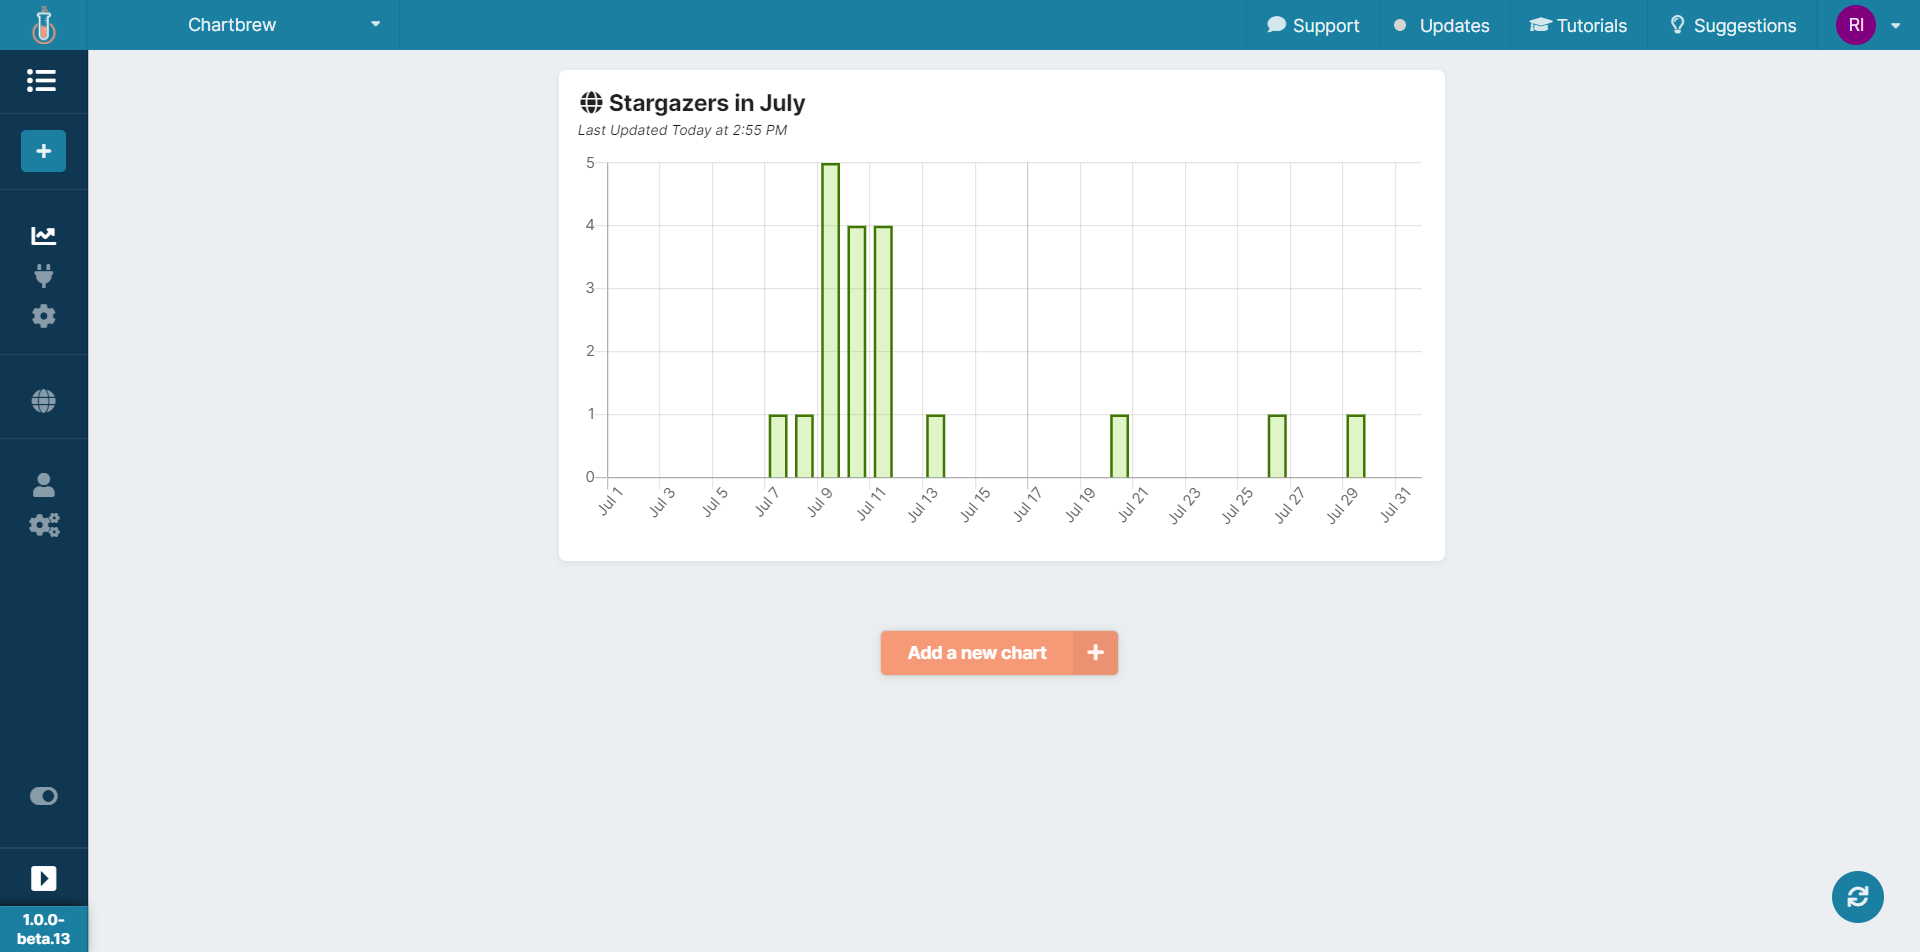Viewport: 1920px width, 952px height.
Task: Click the globe icon beside Stargazers in July
Action: pyautogui.click(x=590, y=102)
